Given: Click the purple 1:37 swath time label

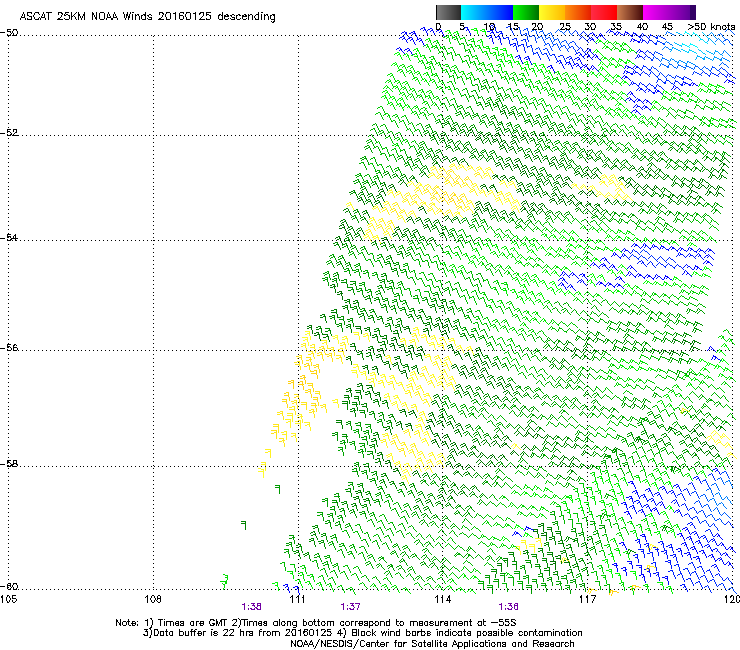Looking at the screenshot, I should (x=351, y=607).
